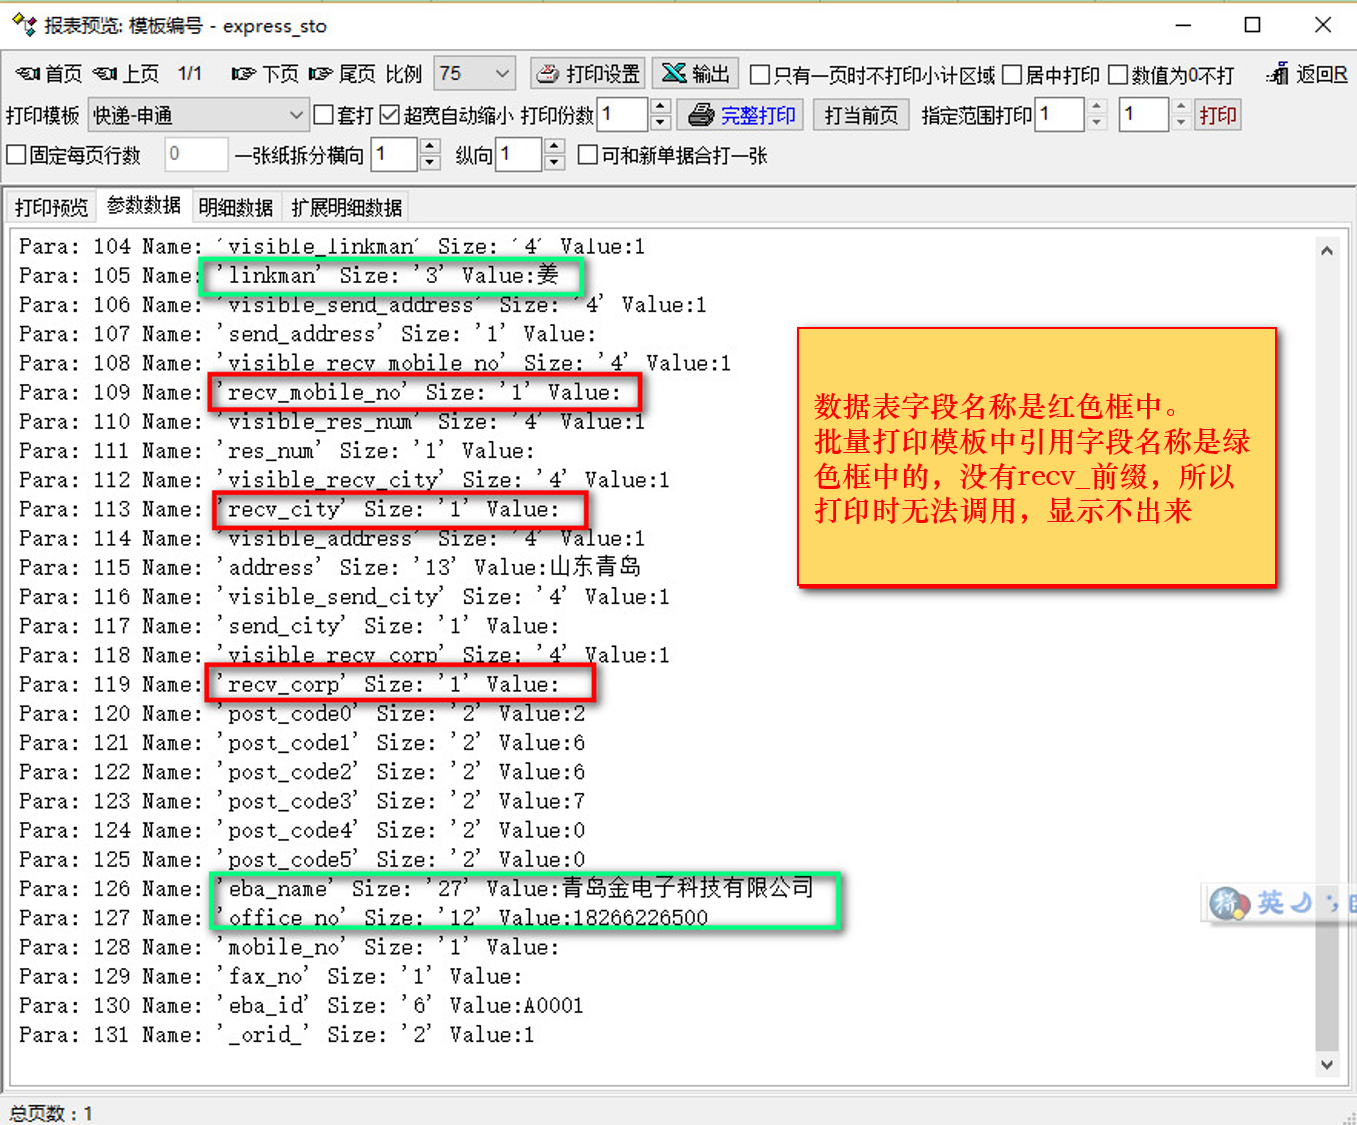Image resolution: width=1357 pixels, height=1125 pixels.
Task: Click the 返回 exit icon
Action: click(x=1306, y=74)
